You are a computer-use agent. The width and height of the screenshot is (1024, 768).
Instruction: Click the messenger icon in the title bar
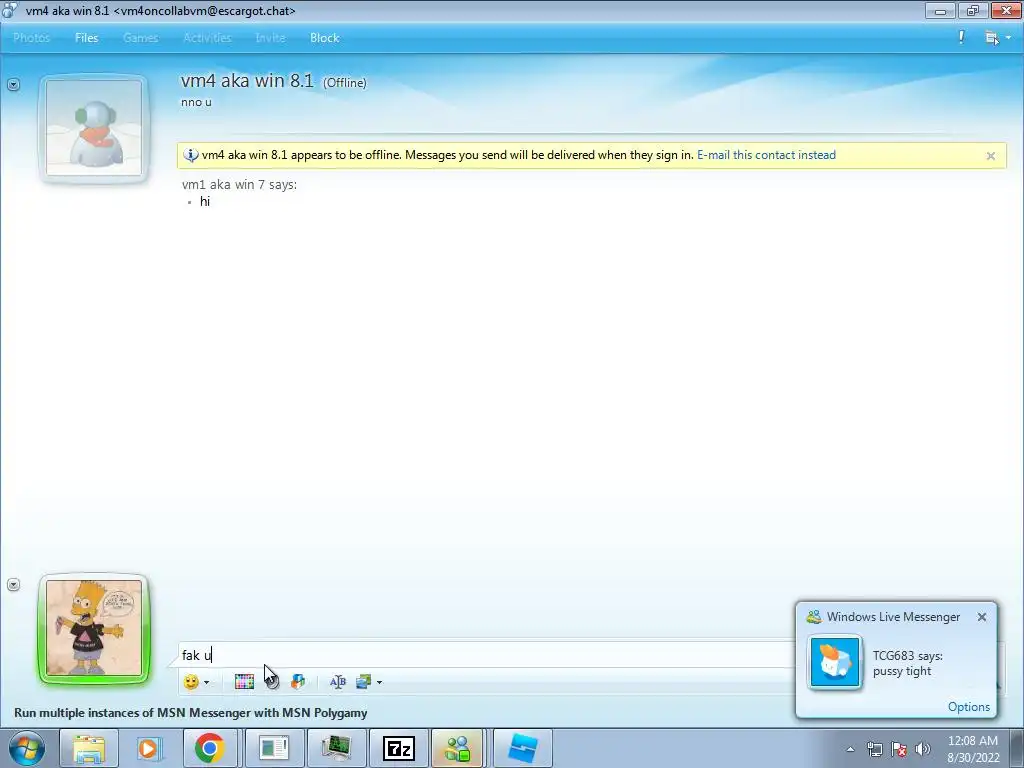10,10
